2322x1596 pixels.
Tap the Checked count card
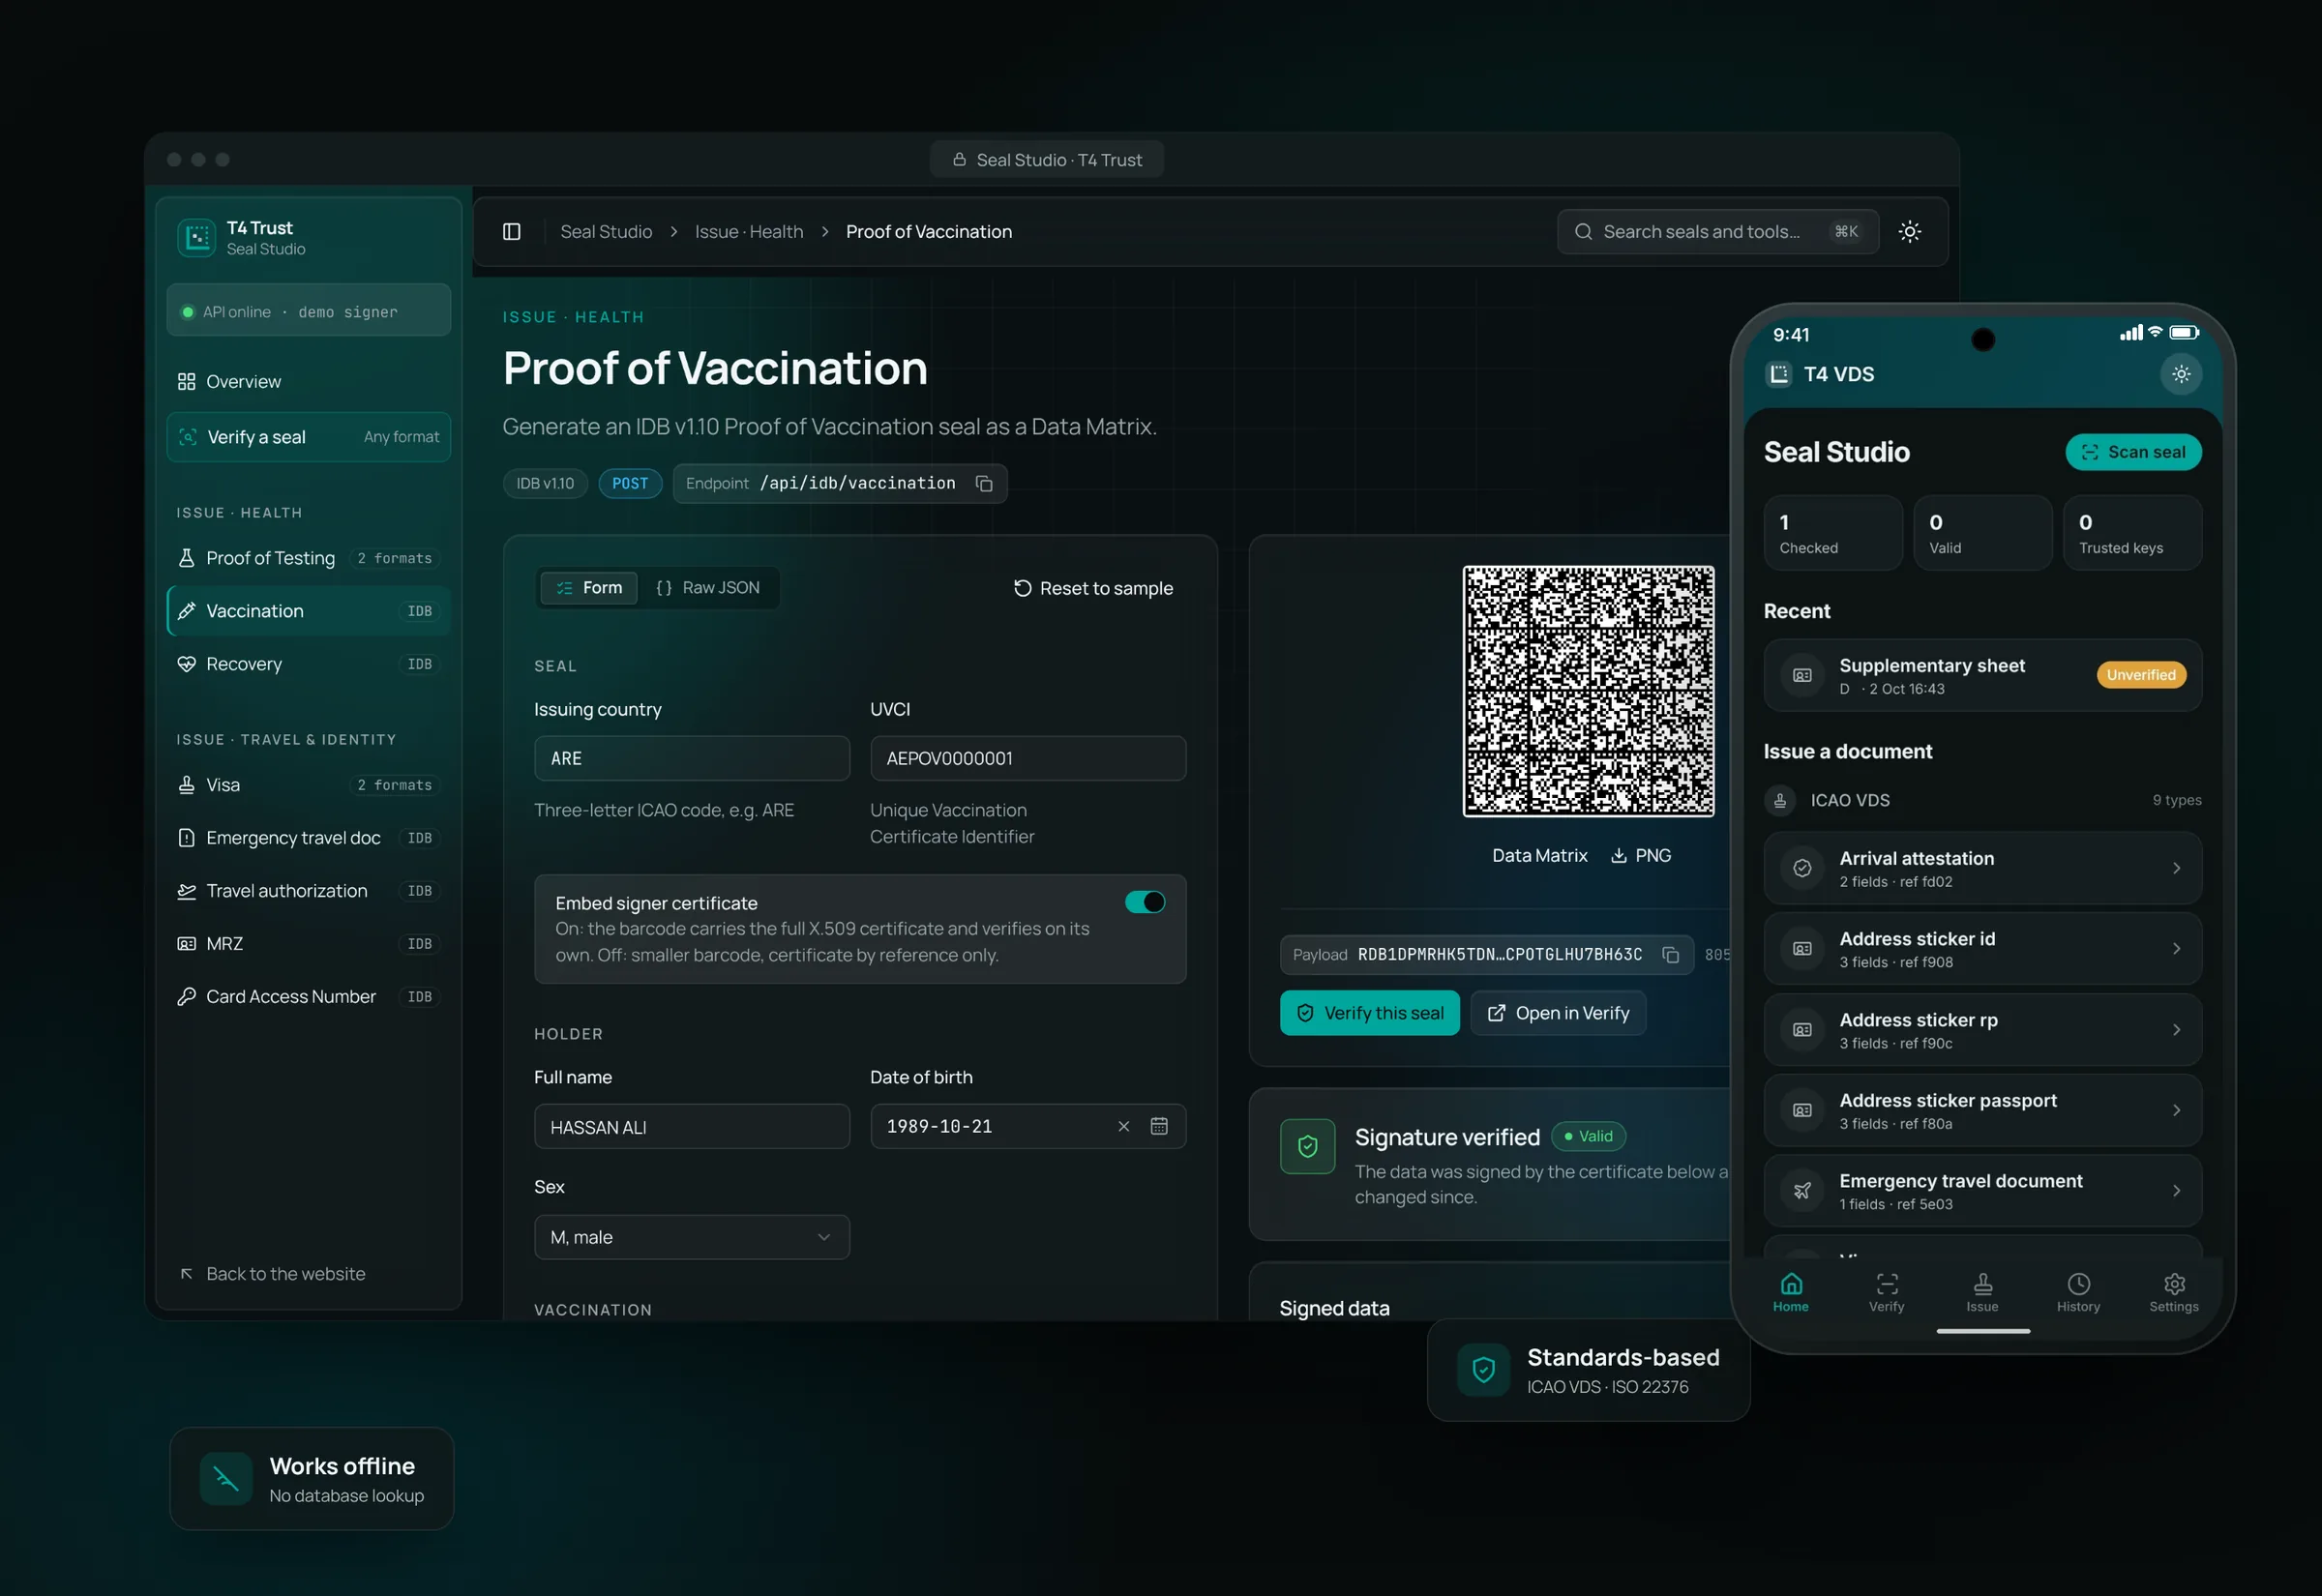[x=1833, y=534]
